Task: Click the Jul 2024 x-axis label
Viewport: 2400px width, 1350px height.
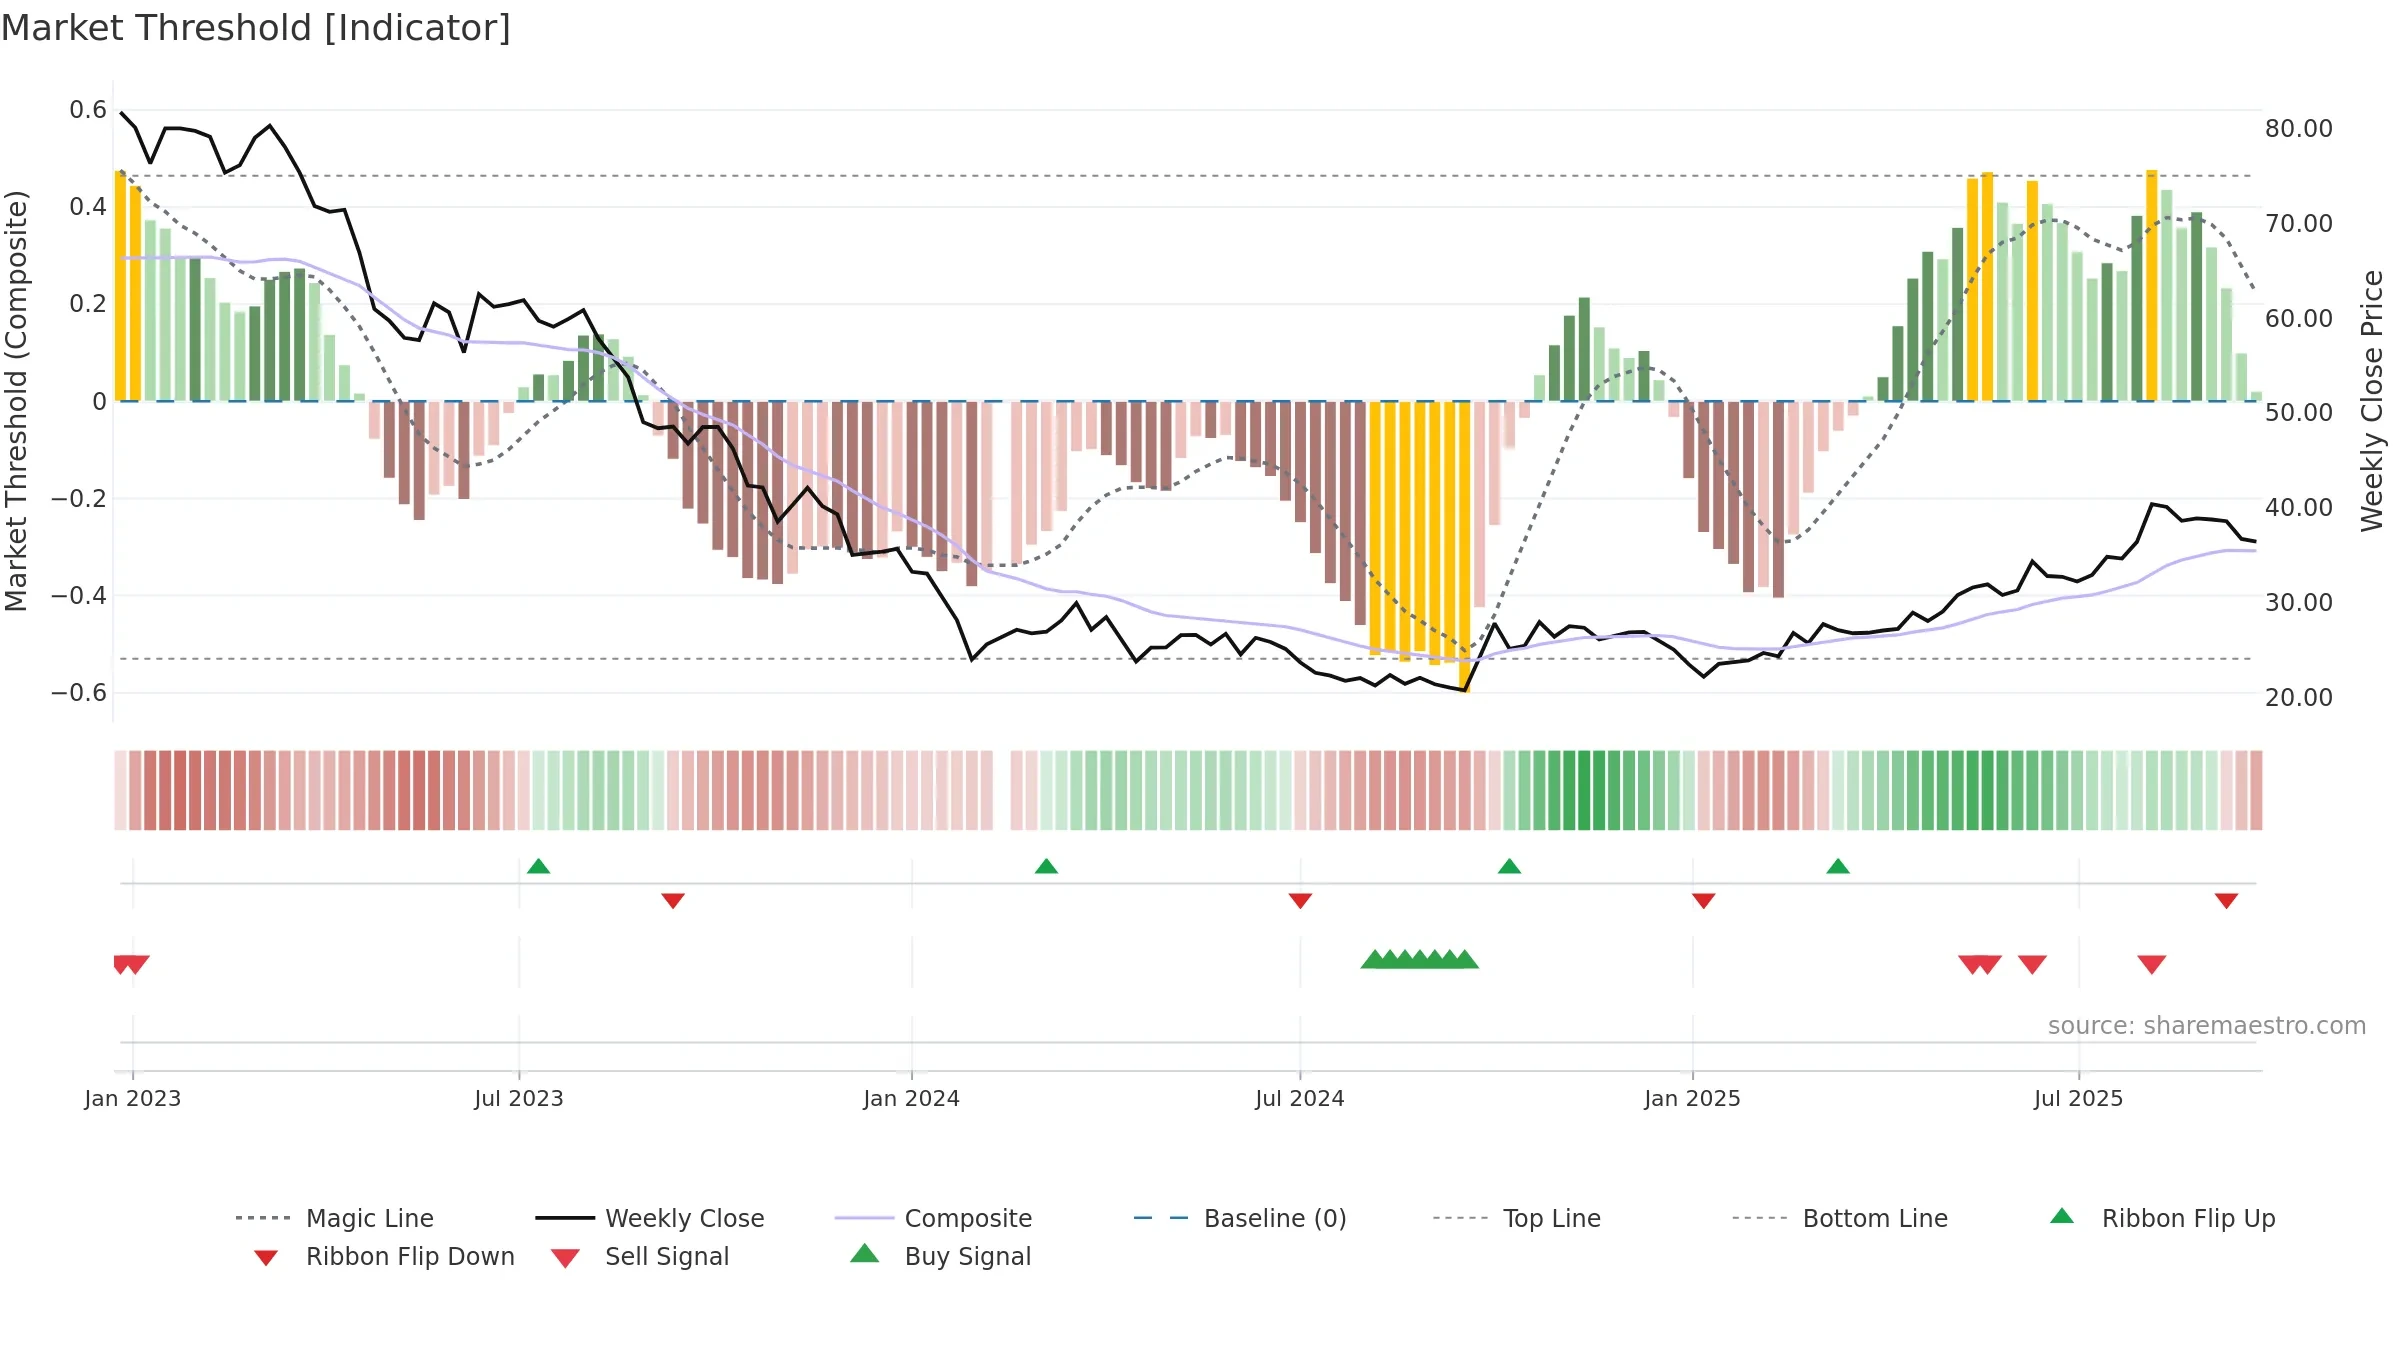Action: coord(1300,1099)
